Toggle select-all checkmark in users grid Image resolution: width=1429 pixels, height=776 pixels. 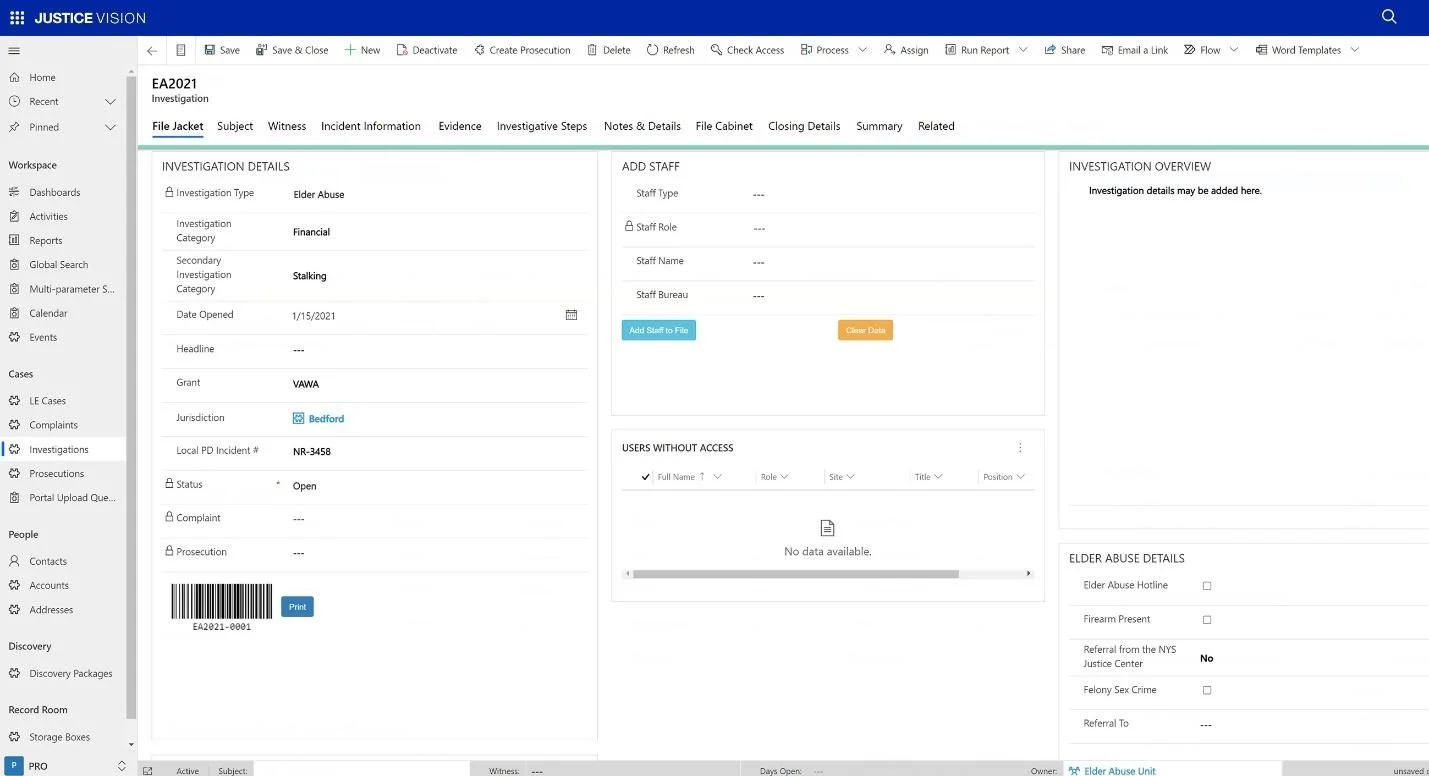tap(645, 477)
